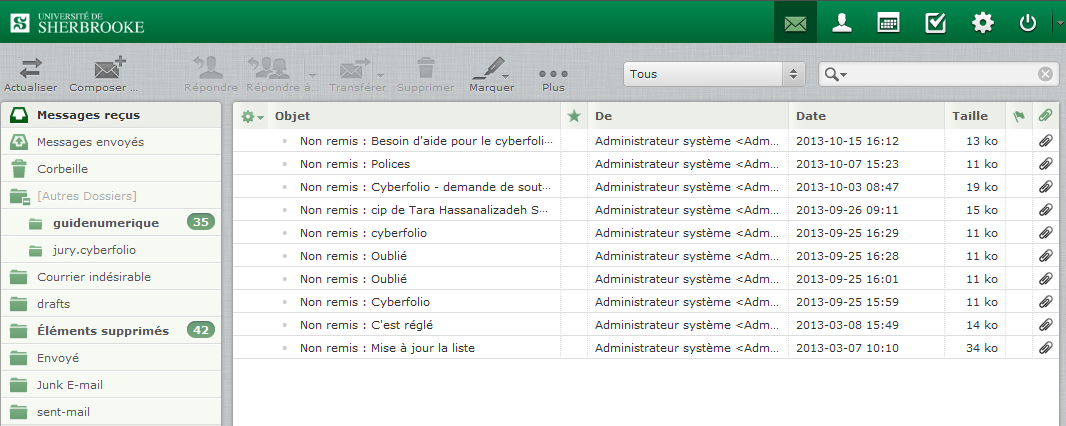Open message 'Non remis : C'est réglé'
1066x426 pixels.
click(366, 325)
